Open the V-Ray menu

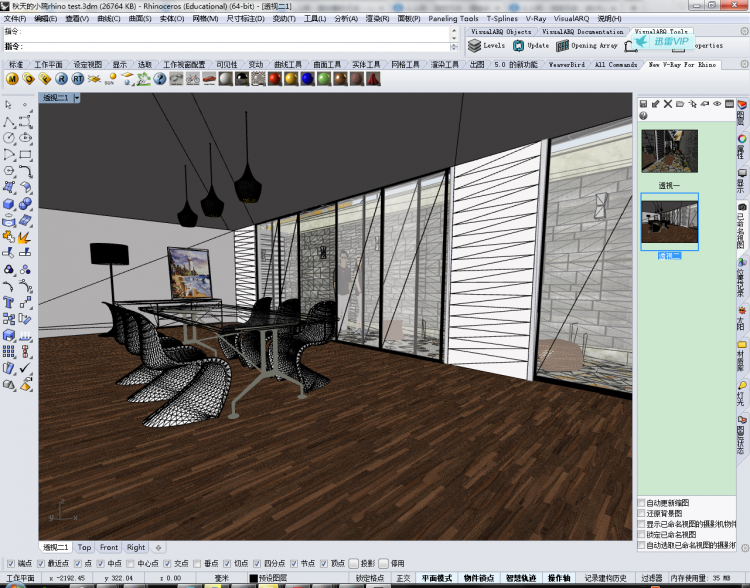535,19
